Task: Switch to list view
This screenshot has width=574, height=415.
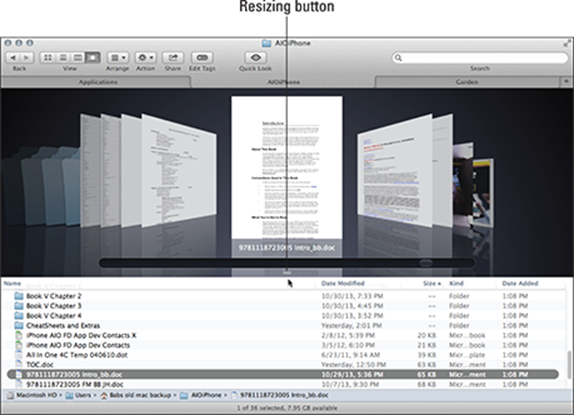Action: 63,57
